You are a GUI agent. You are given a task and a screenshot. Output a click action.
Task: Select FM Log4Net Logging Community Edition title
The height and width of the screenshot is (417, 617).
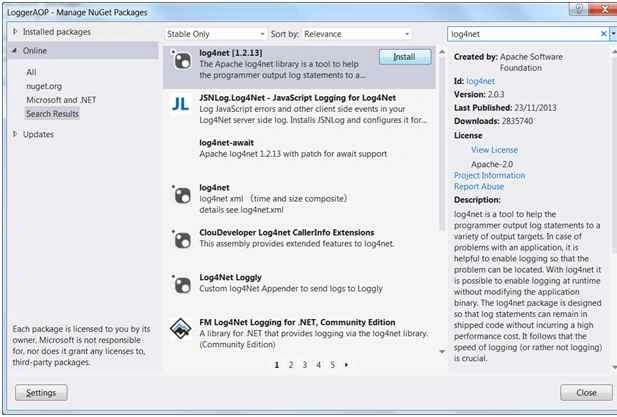[x=297, y=322]
